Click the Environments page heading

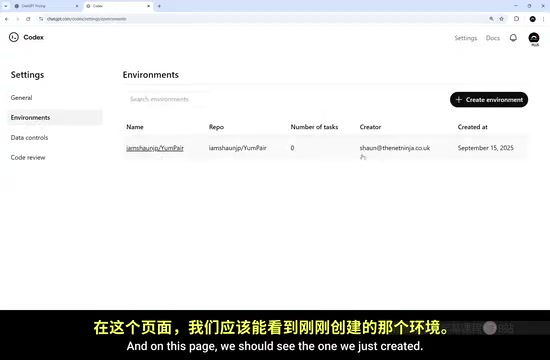tap(150, 75)
